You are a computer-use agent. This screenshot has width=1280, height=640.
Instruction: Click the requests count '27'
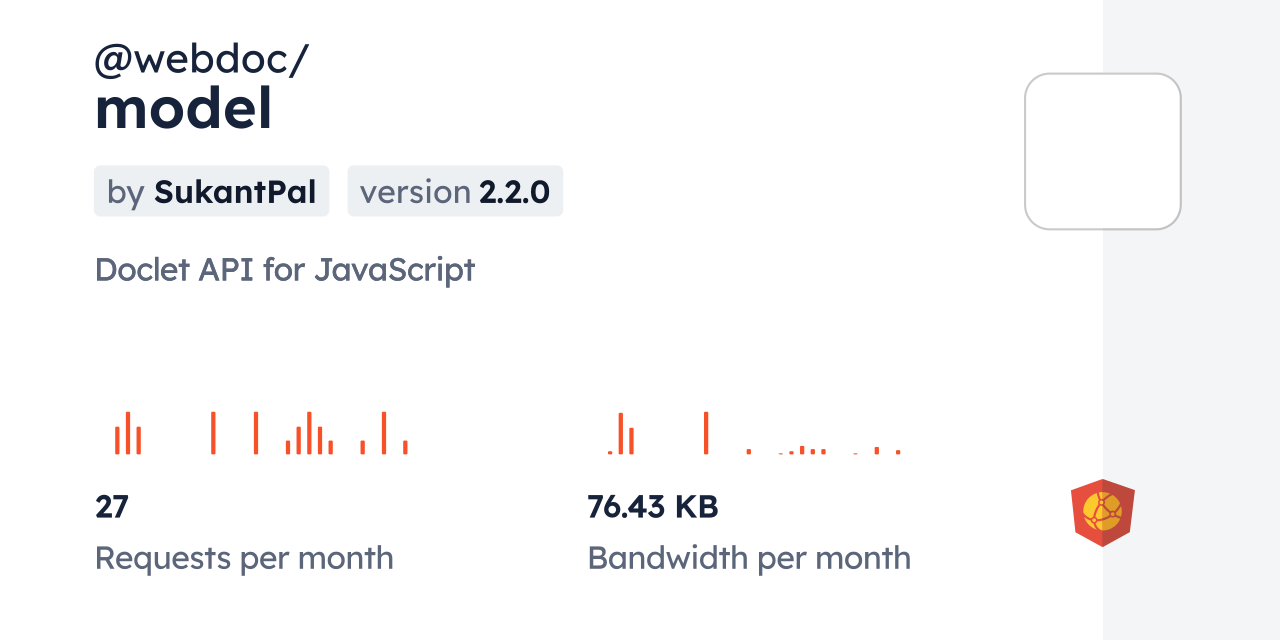point(112,507)
